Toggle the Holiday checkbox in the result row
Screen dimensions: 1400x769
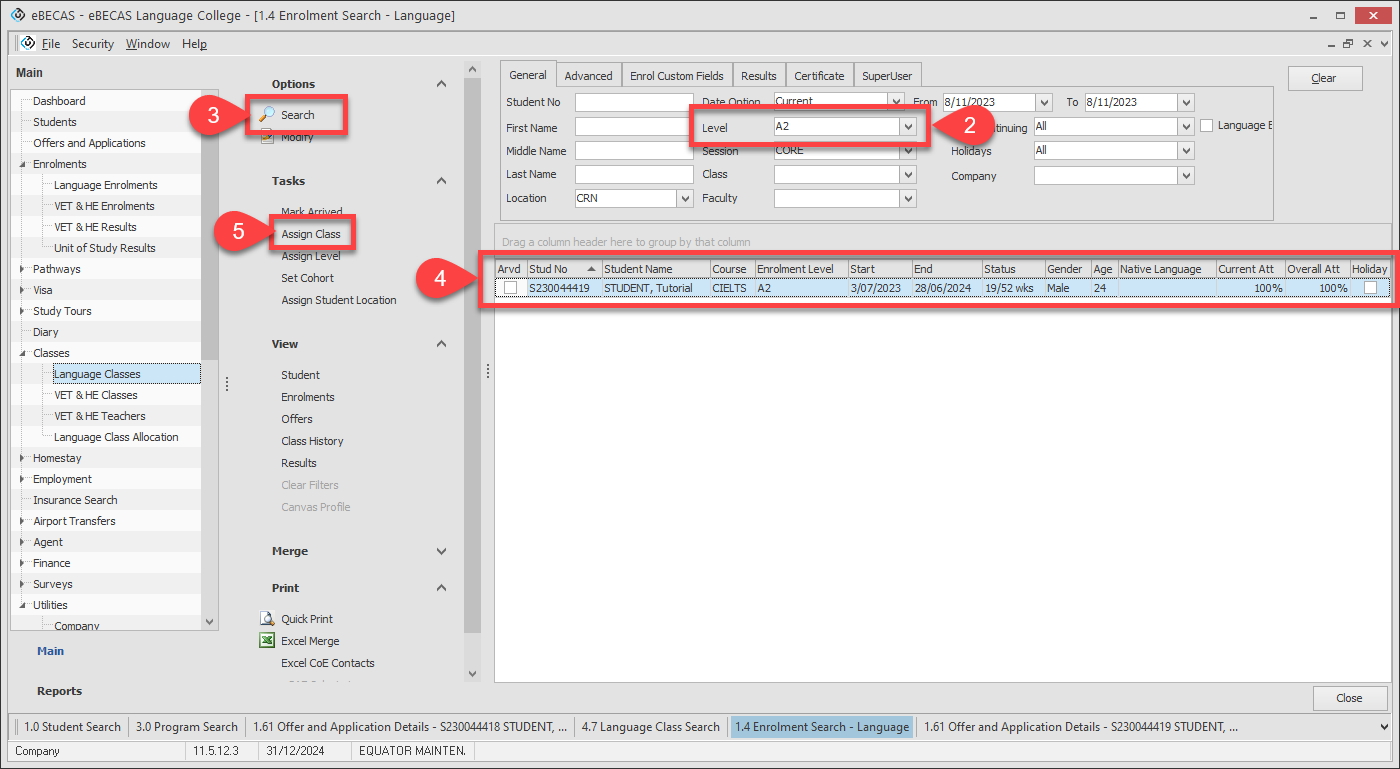pos(1370,288)
